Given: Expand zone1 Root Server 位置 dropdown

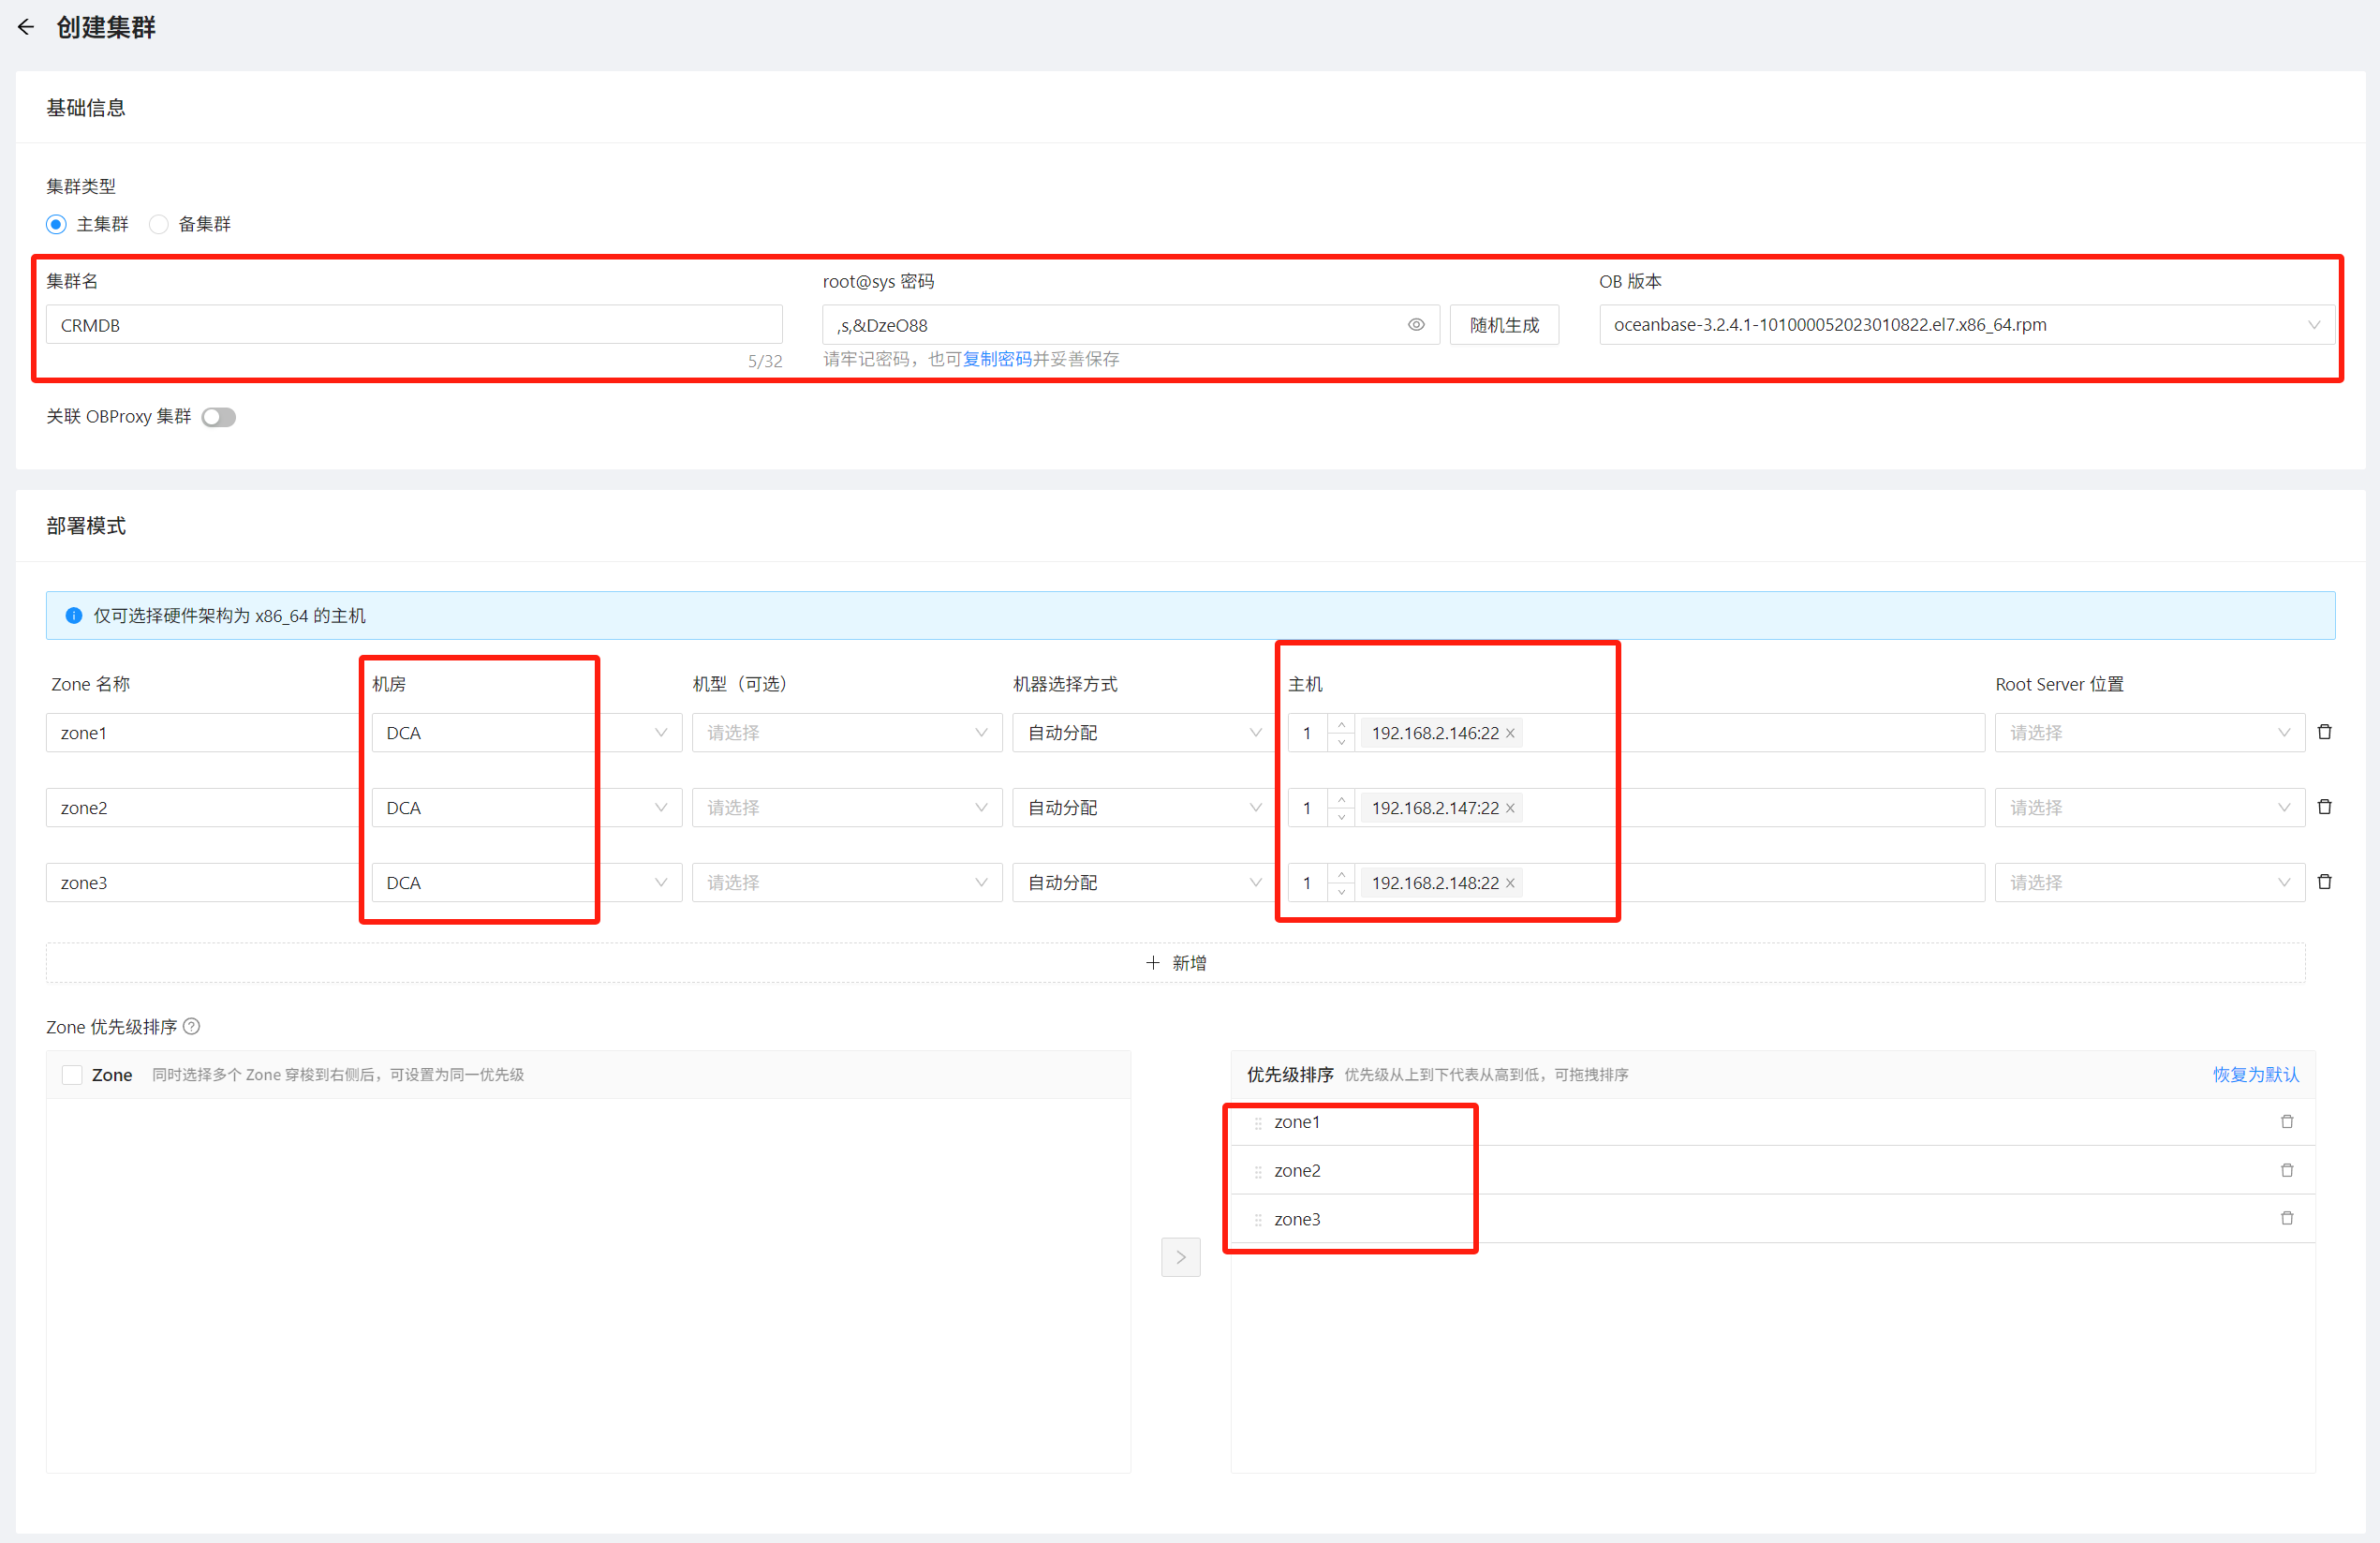Looking at the screenshot, I should [x=2148, y=733].
